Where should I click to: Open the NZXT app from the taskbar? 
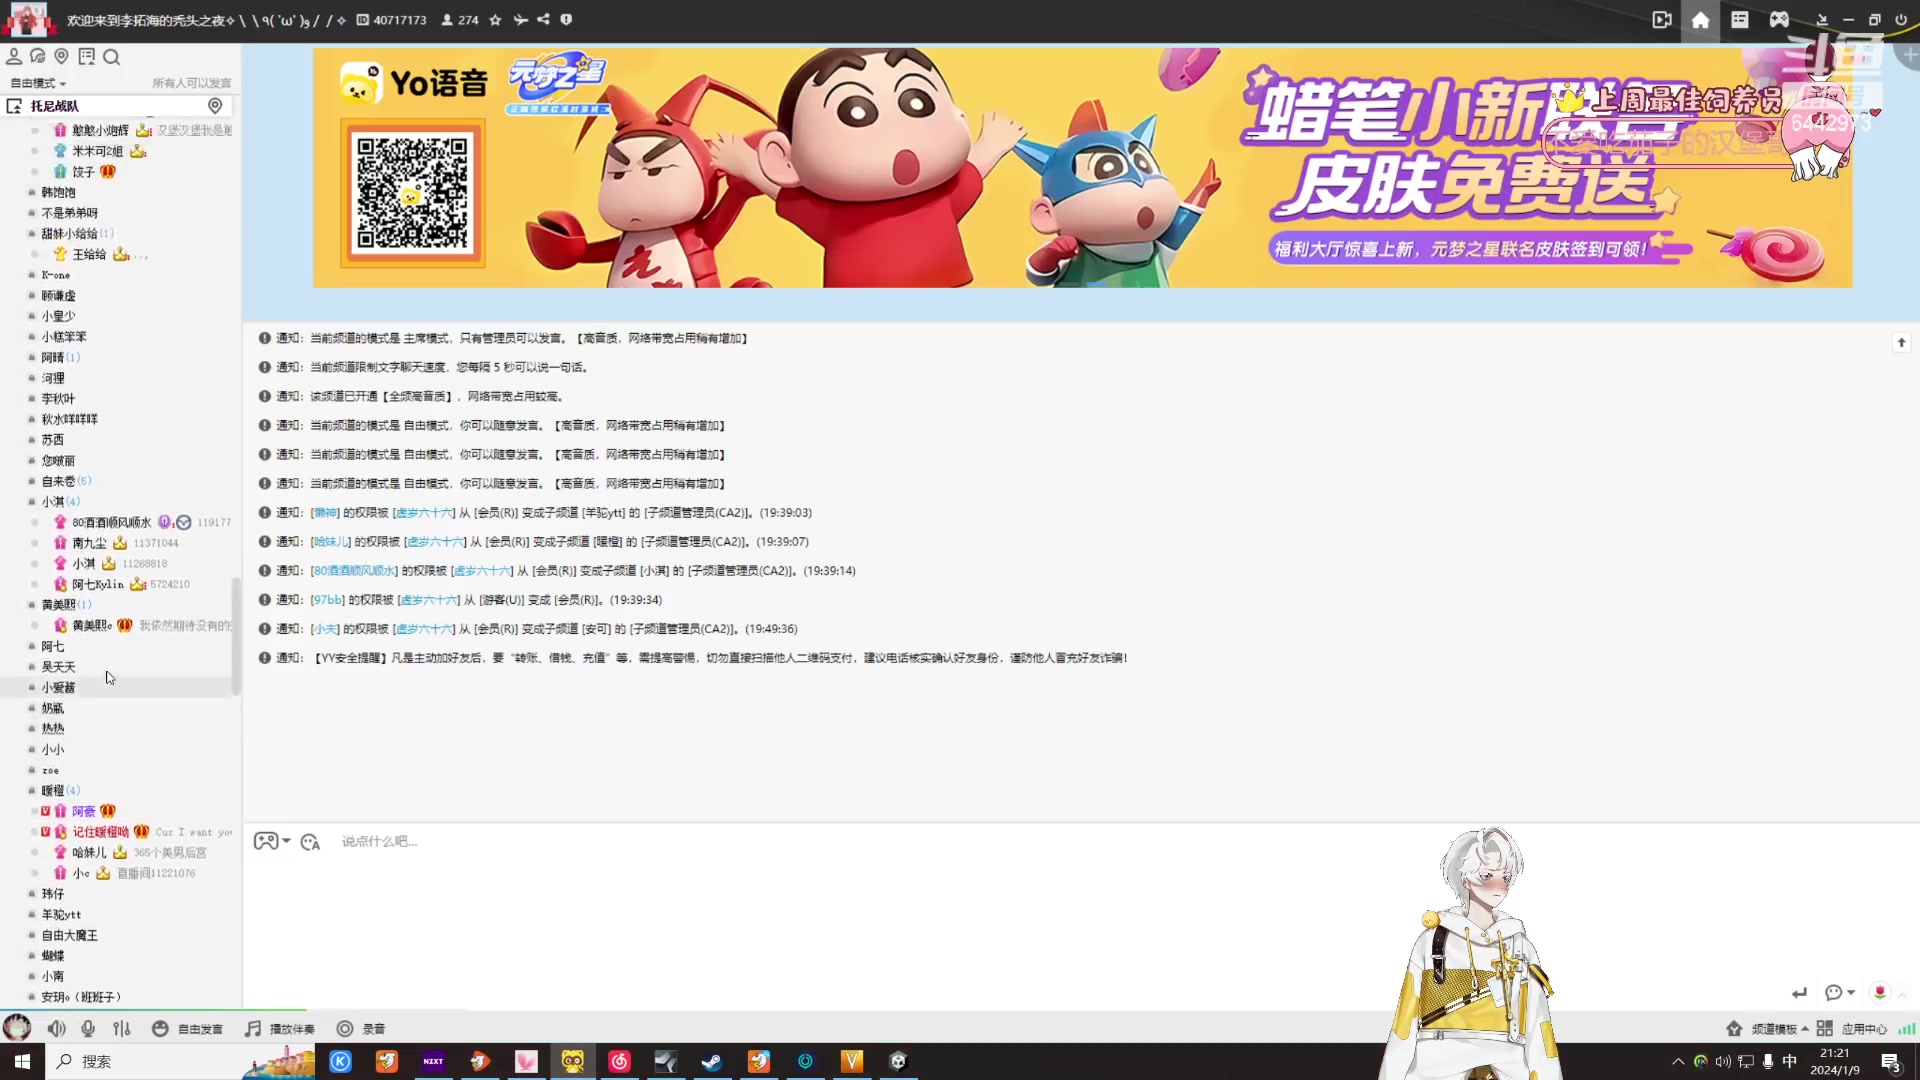[x=433, y=1061]
